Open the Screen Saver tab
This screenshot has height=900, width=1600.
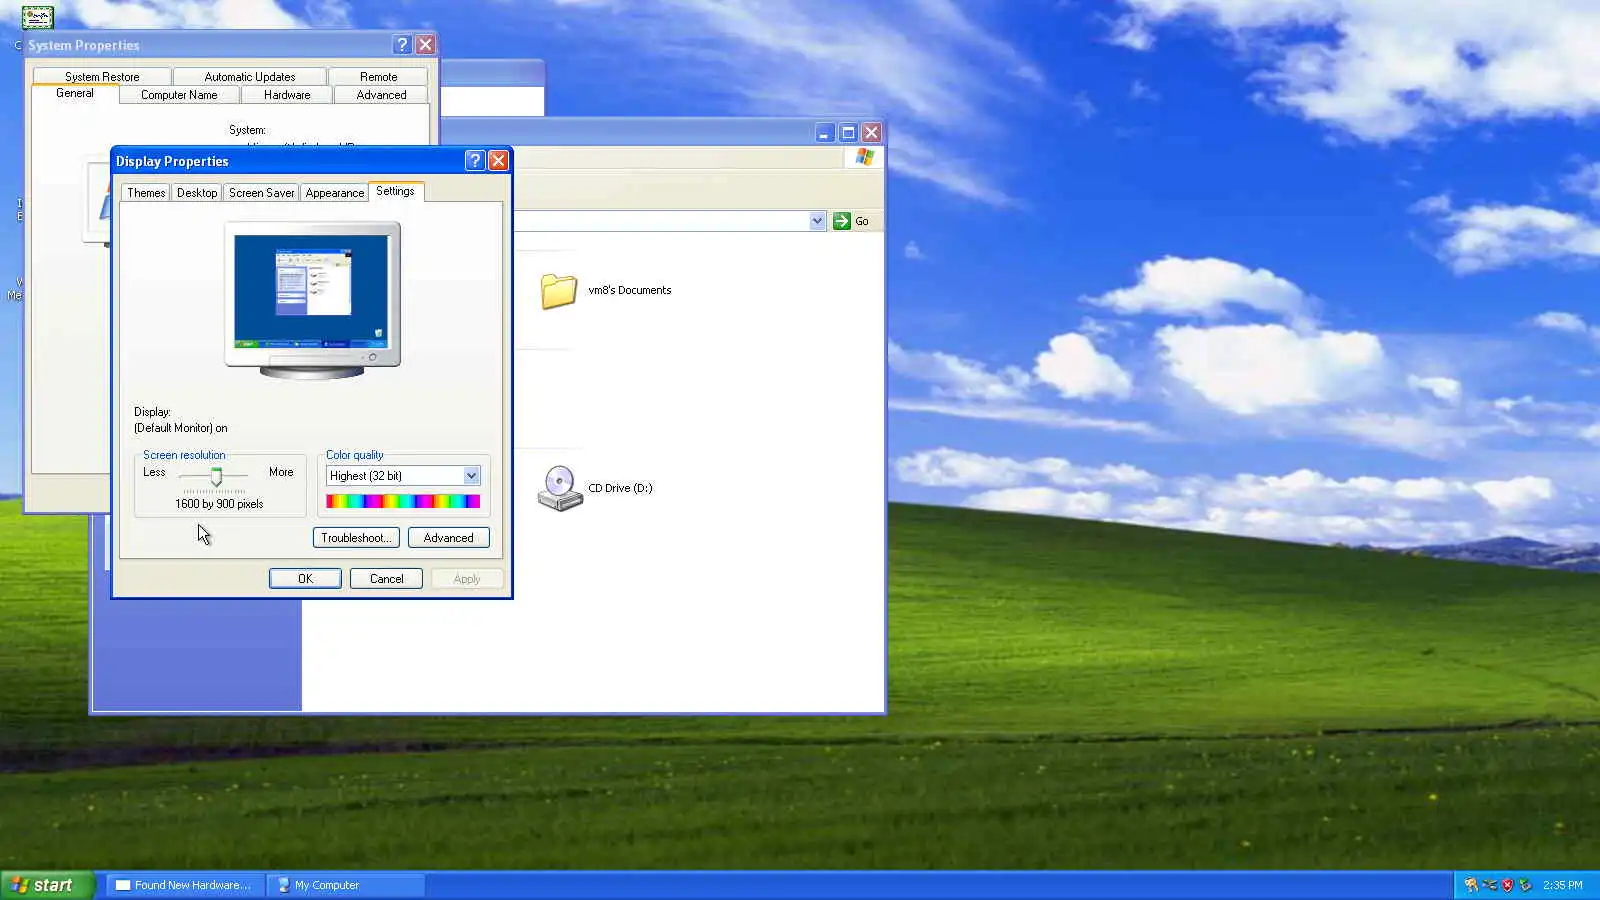(x=261, y=193)
